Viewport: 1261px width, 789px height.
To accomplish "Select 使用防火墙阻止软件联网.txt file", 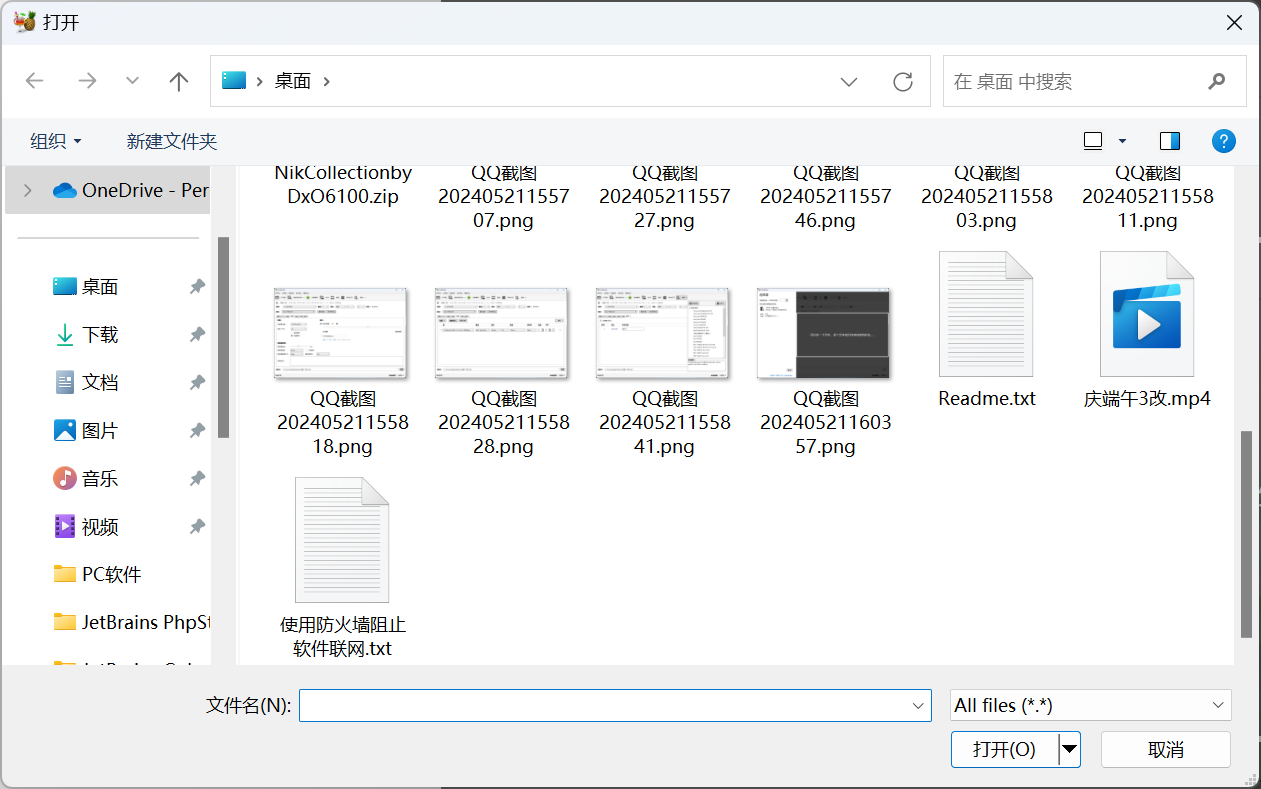I will 342,540.
